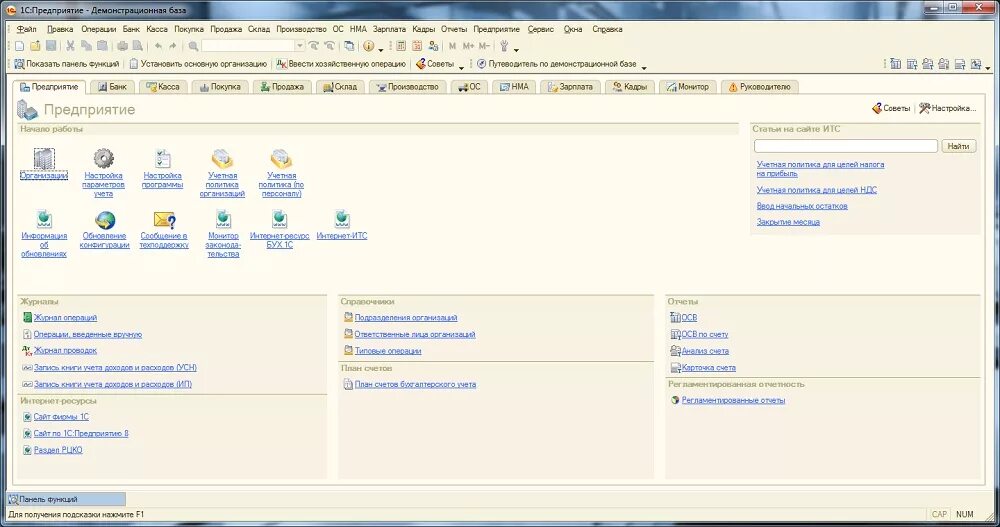Click the tools wrench toolbar icon
Image resolution: width=1000 pixels, height=527 pixels.
point(504,46)
